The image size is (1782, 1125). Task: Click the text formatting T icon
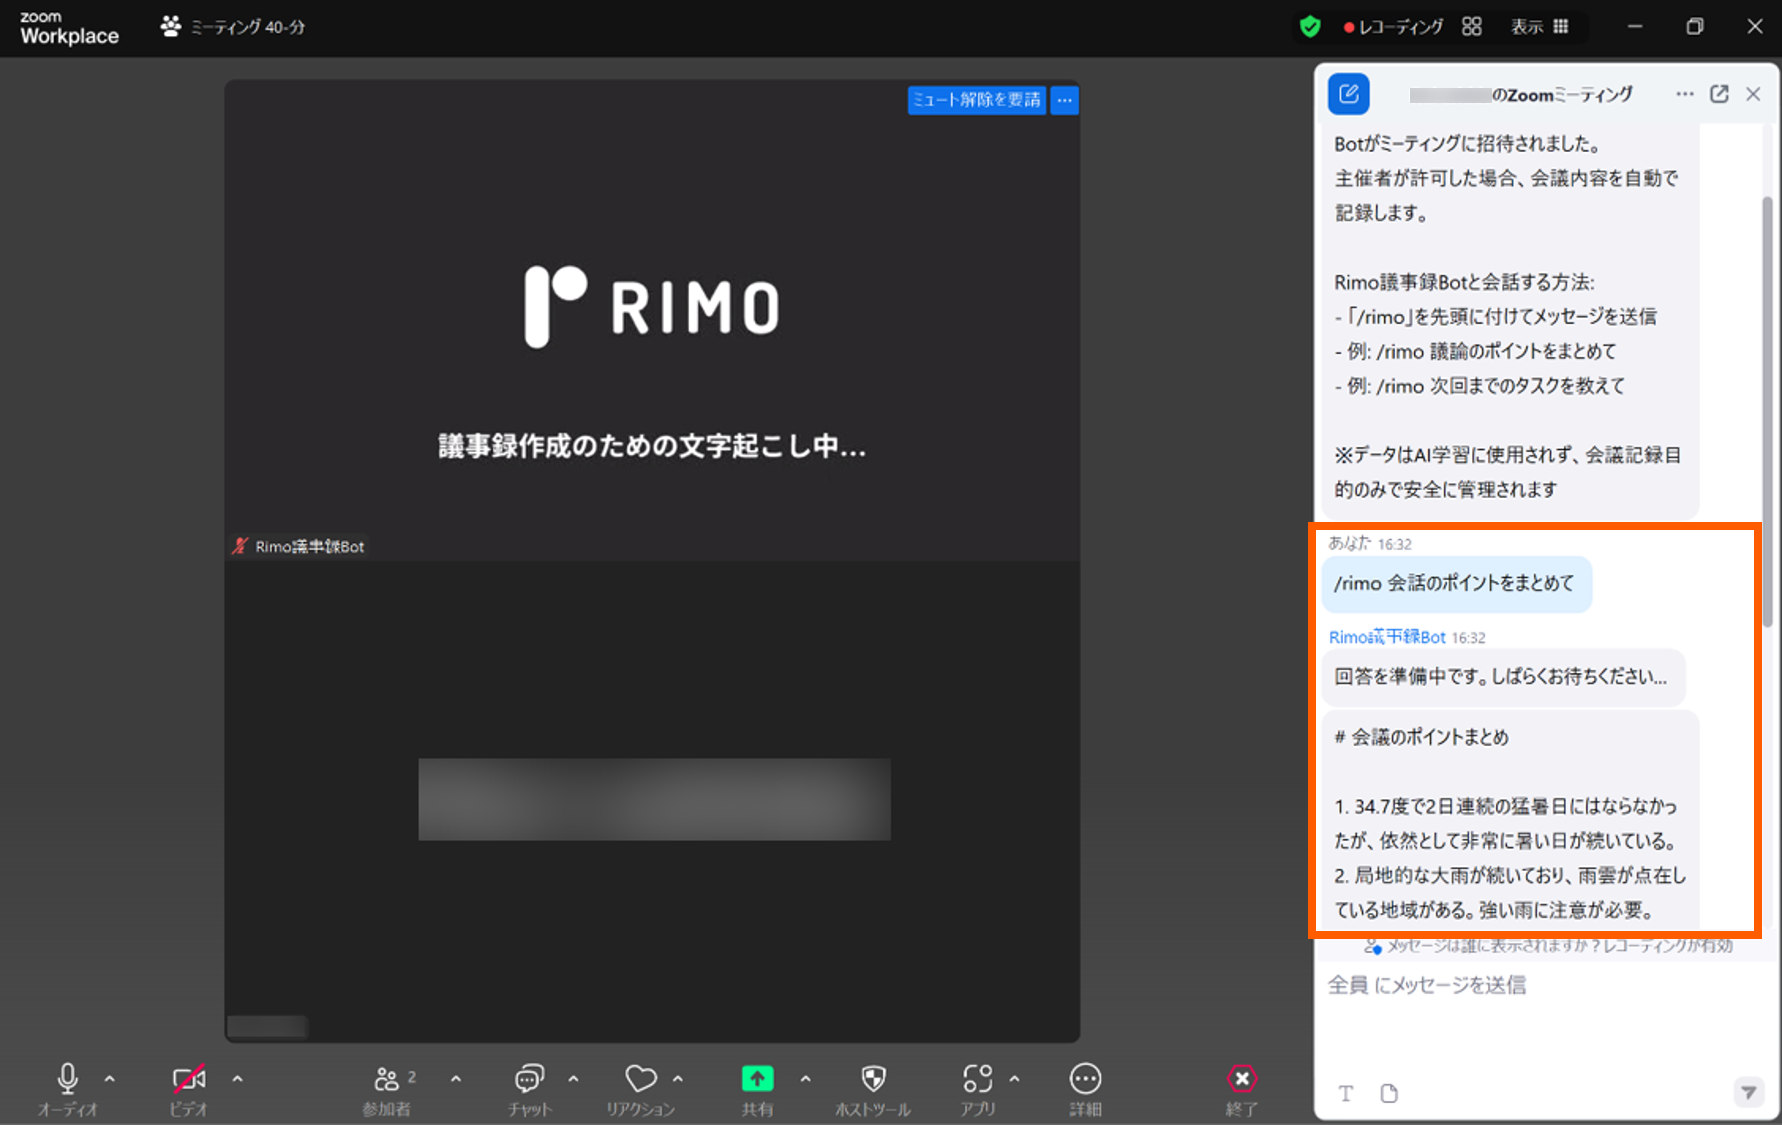coord(1346,1093)
